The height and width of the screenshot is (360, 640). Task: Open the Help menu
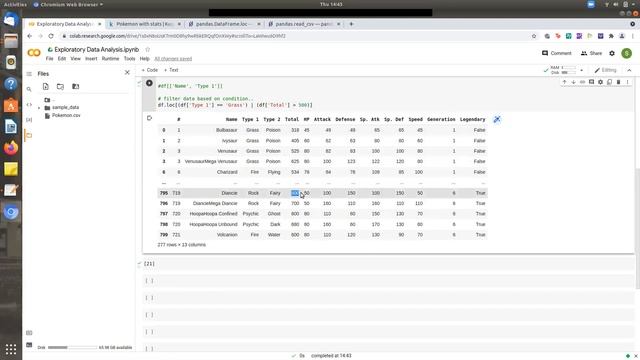click(144, 59)
